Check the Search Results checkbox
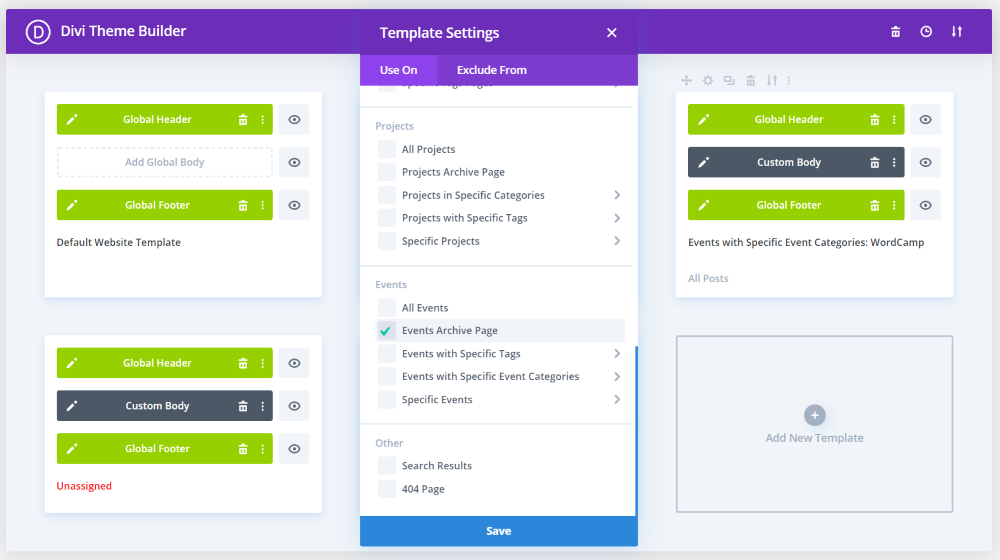 pos(386,466)
